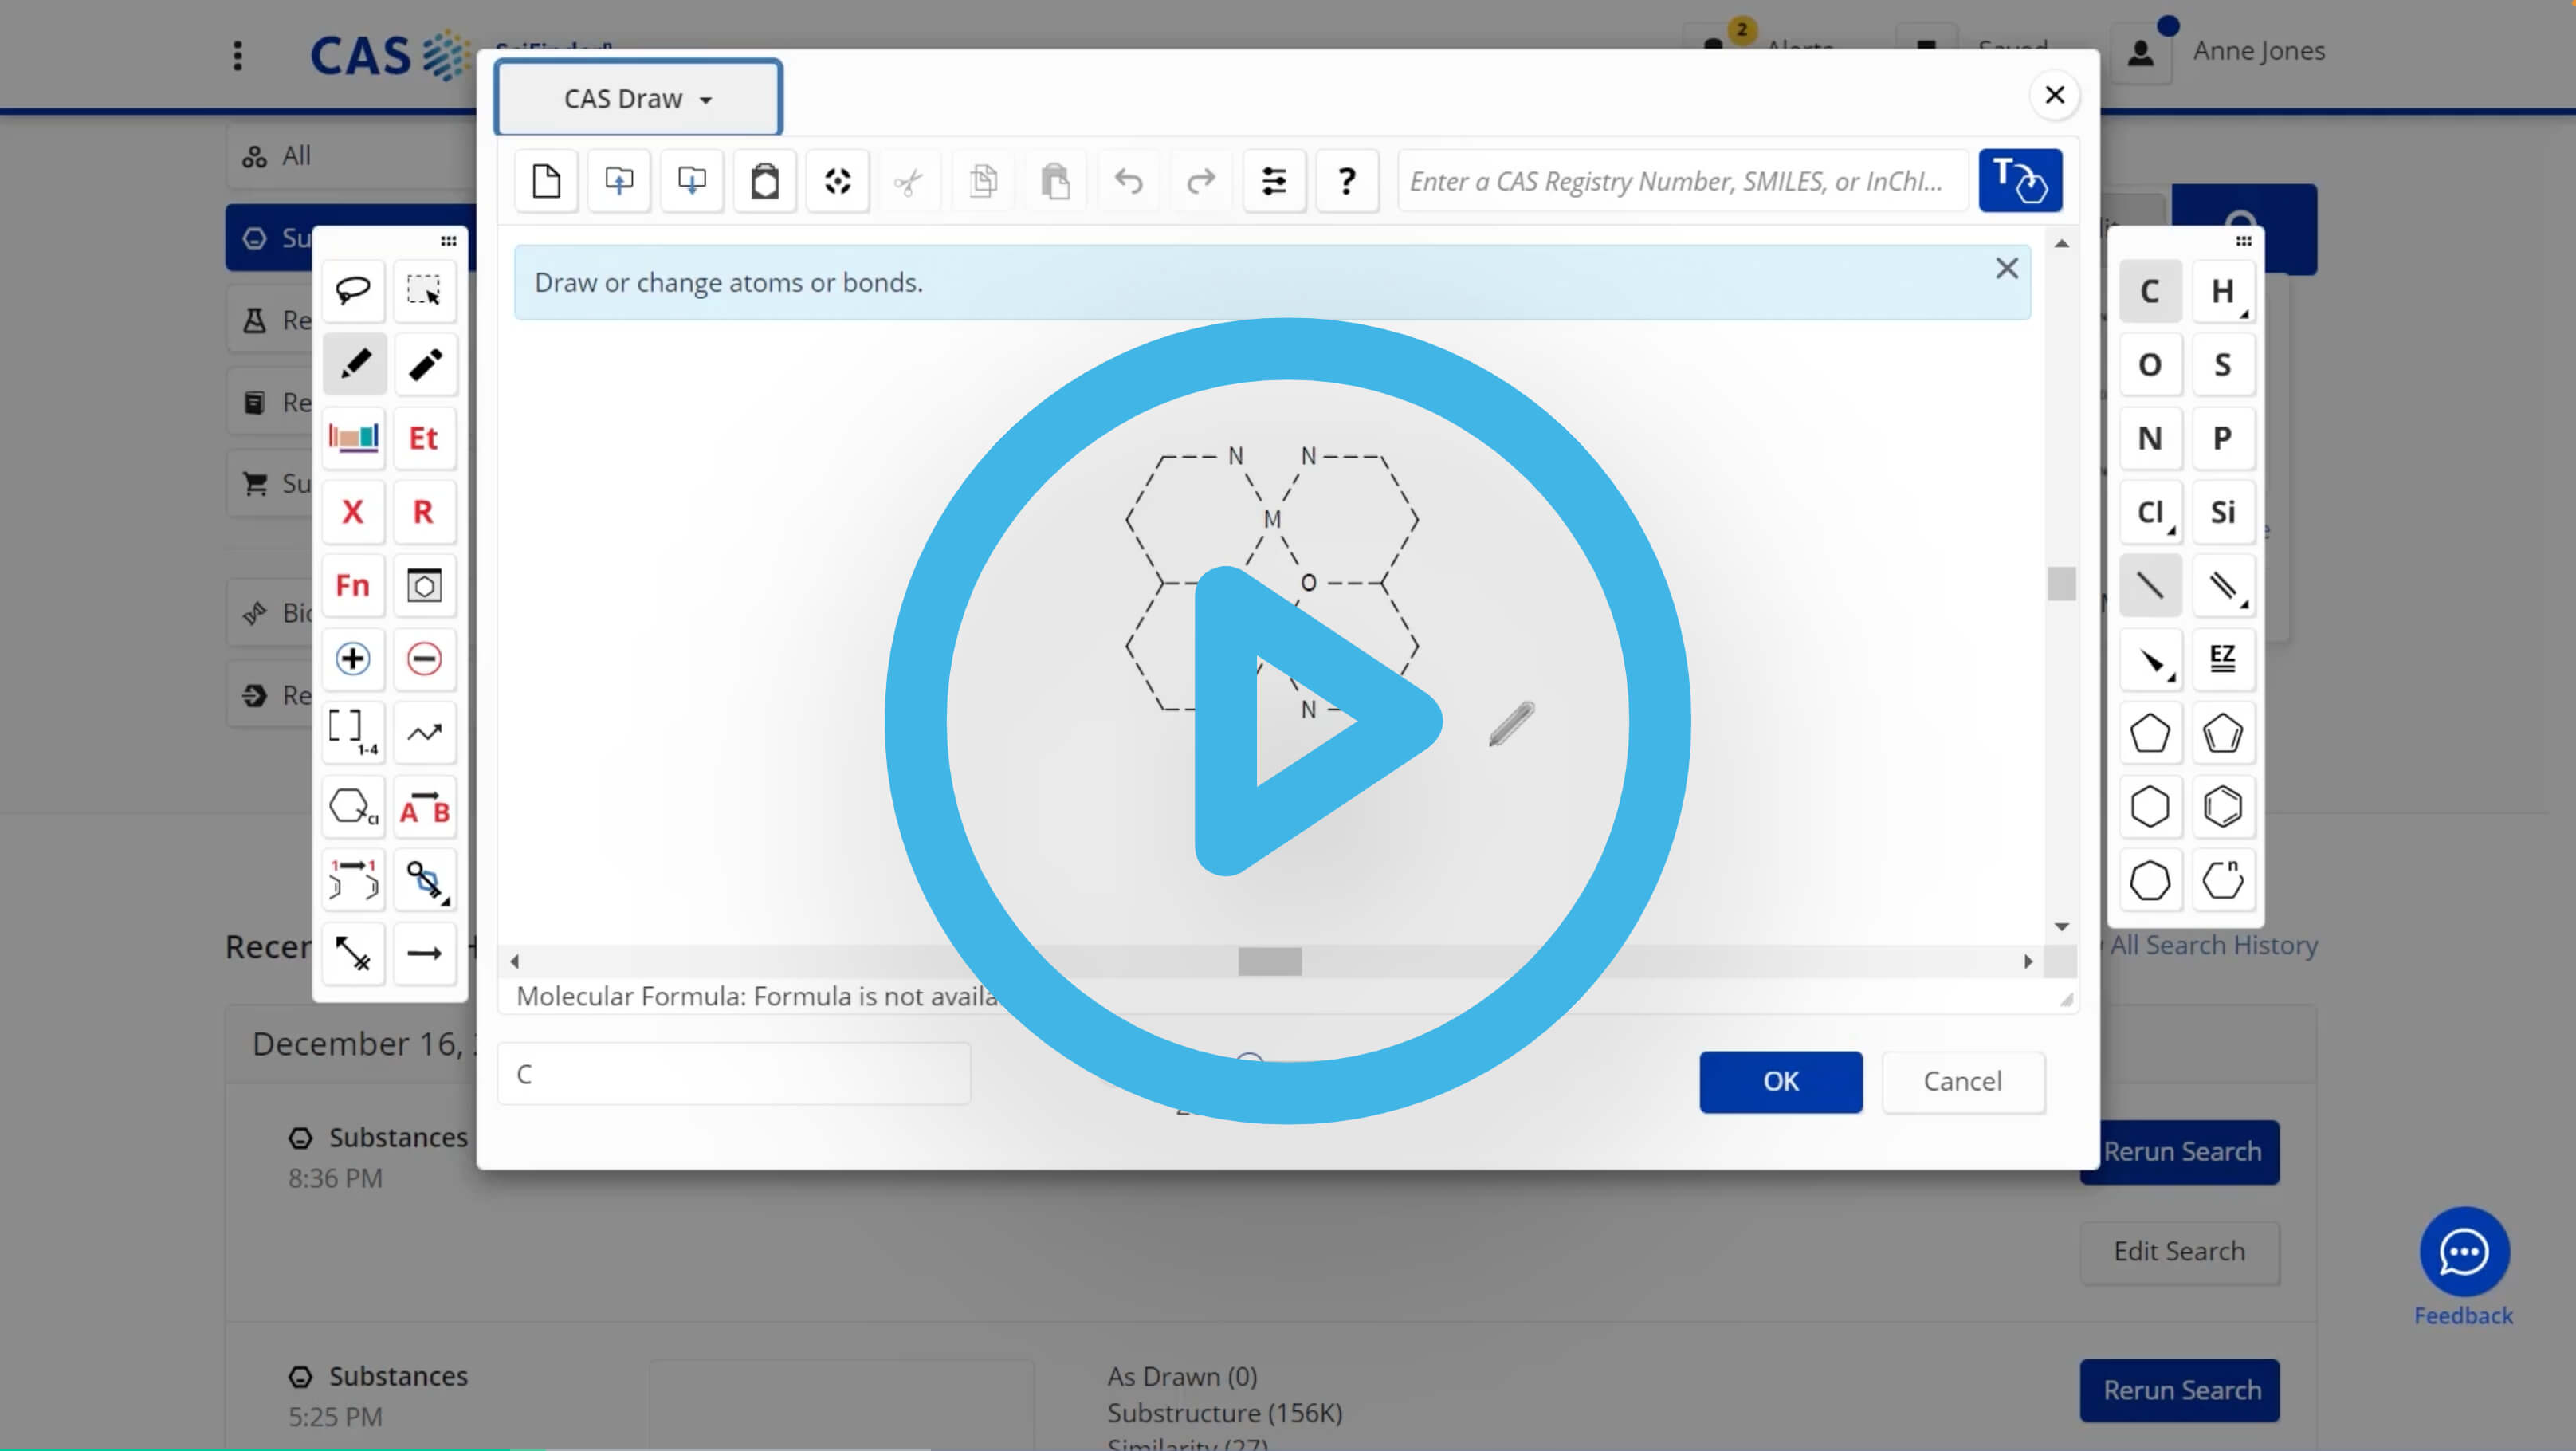Open the main kebab menu
The height and width of the screenshot is (1451, 2576).
click(x=237, y=55)
